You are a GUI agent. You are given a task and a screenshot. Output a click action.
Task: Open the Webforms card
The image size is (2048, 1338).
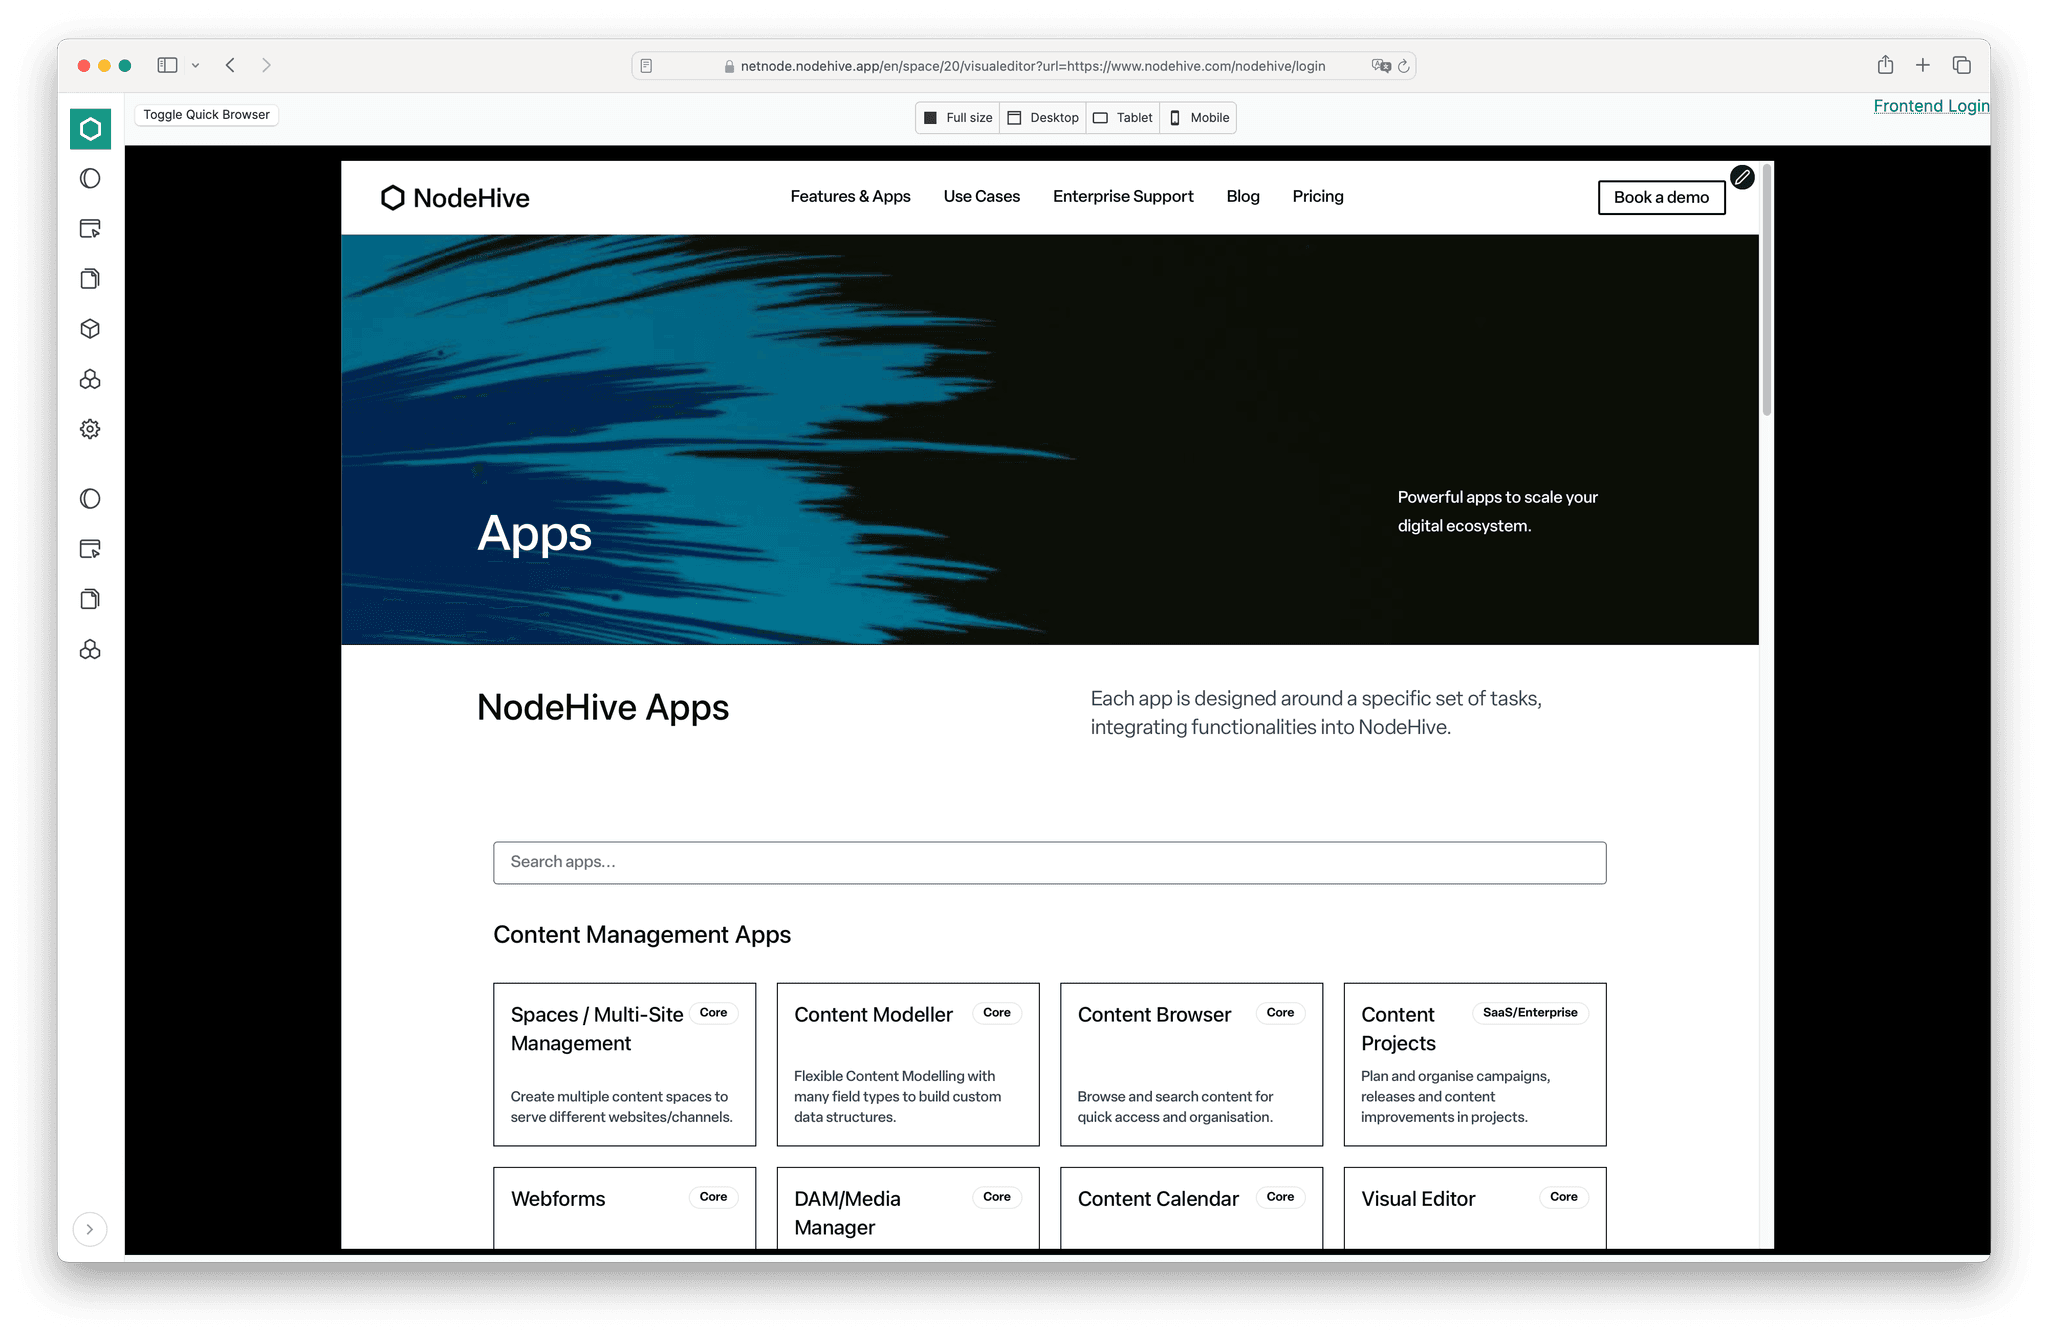(624, 1208)
